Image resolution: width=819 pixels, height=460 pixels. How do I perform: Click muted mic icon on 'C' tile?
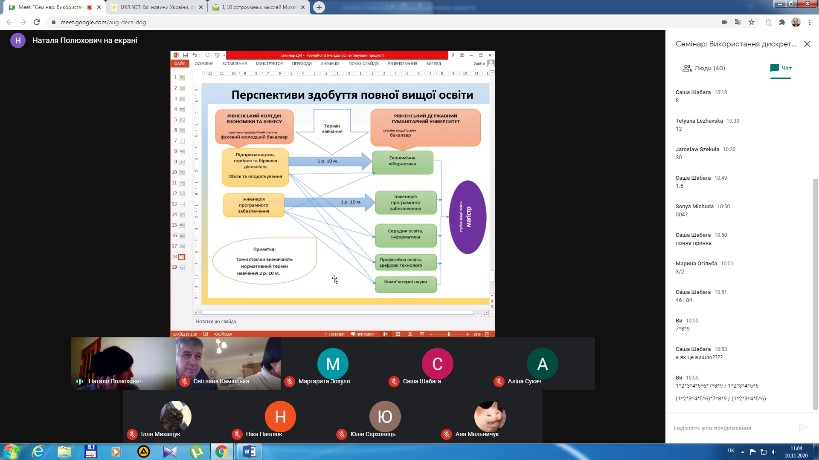(x=394, y=382)
